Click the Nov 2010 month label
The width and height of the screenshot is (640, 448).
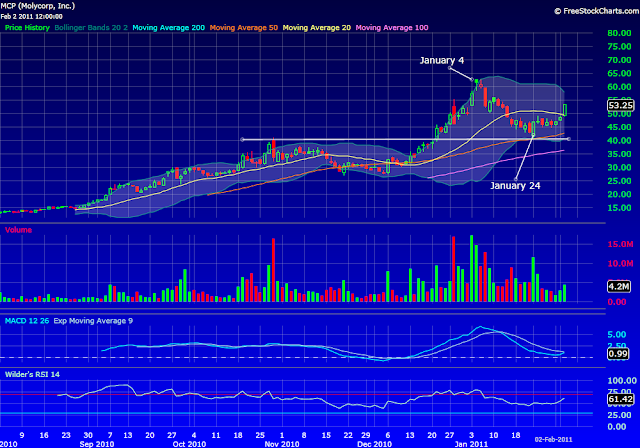tap(282, 444)
